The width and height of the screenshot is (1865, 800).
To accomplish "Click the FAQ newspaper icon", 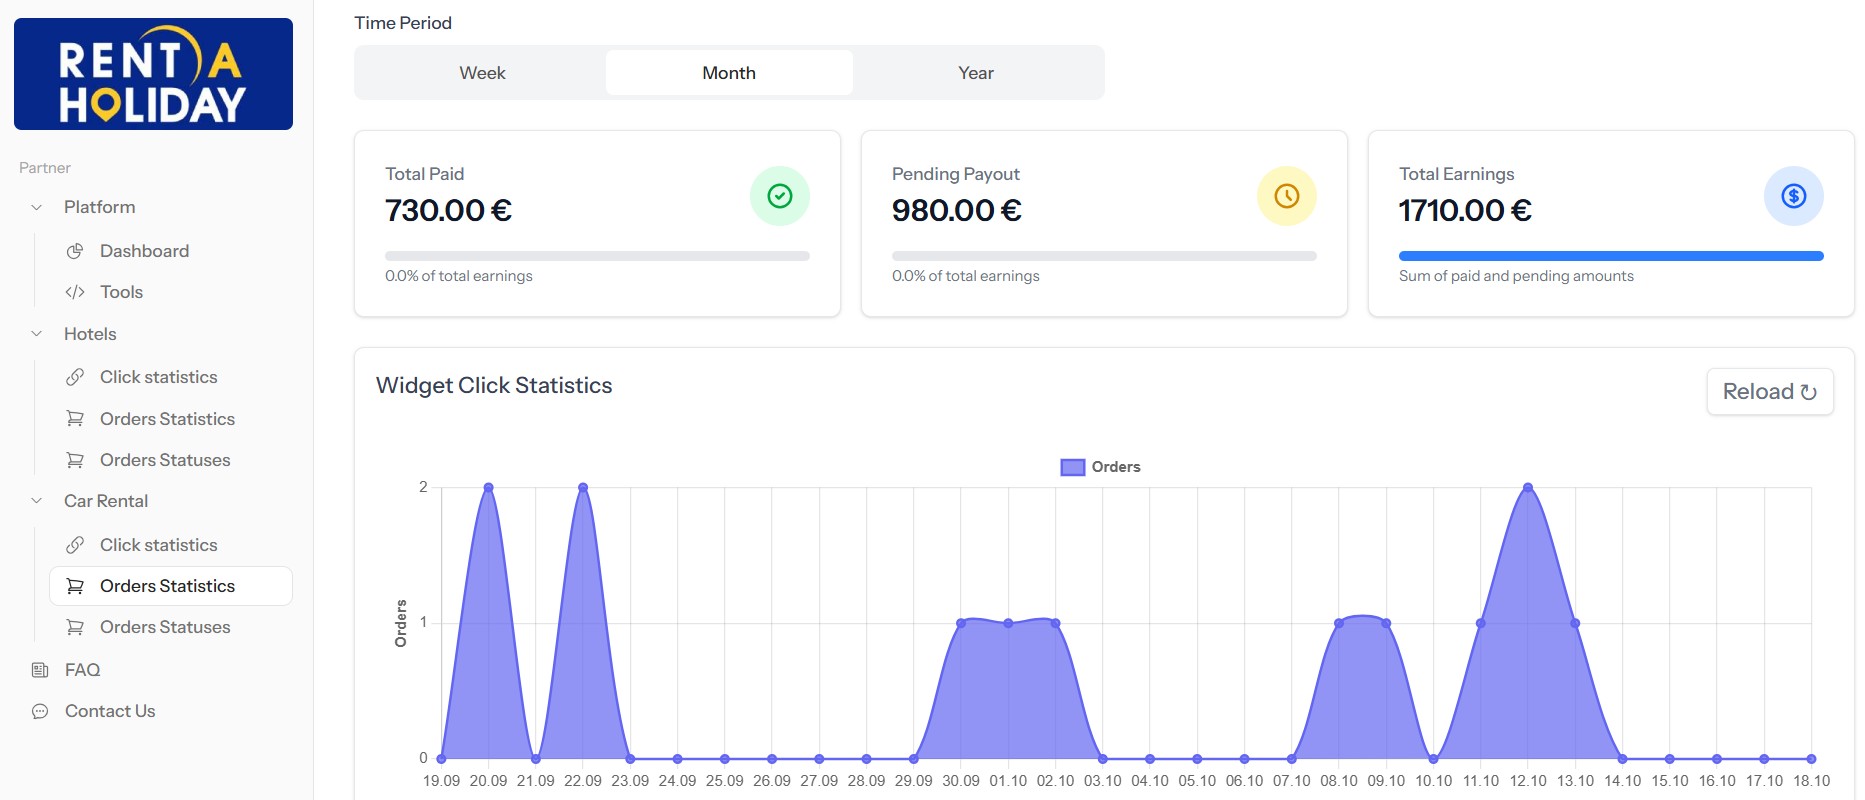I will (40, 670).
